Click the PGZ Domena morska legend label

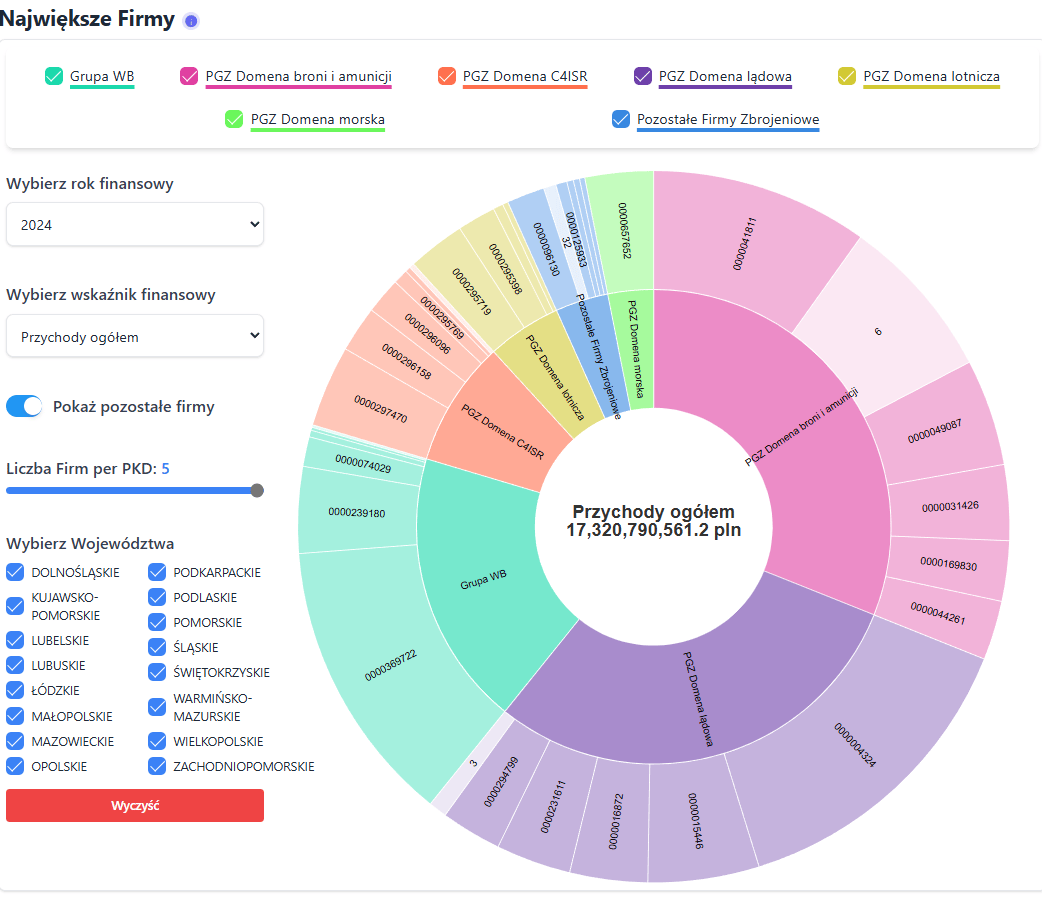tap(318, 119)
